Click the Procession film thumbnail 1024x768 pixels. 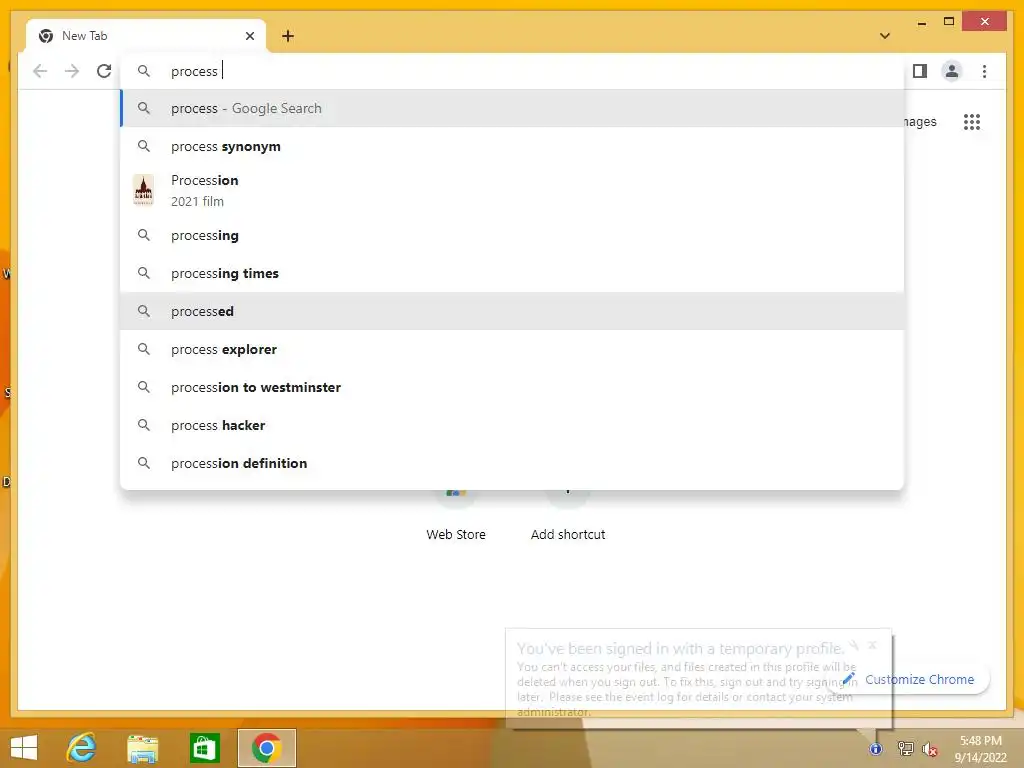coord(144,190)
